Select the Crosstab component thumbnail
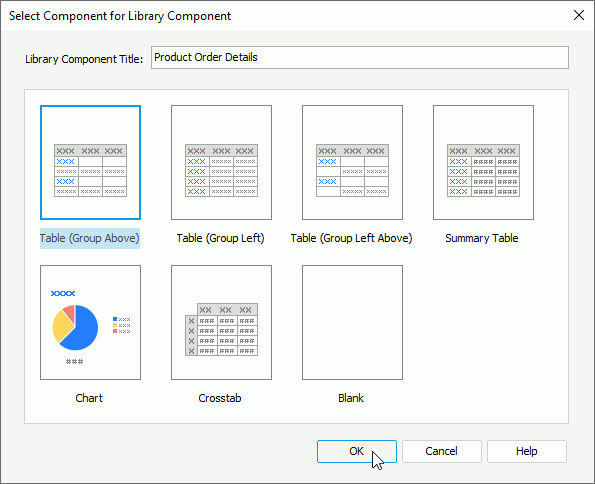Screen dimensions: 595x484 [x=221, y=322]
